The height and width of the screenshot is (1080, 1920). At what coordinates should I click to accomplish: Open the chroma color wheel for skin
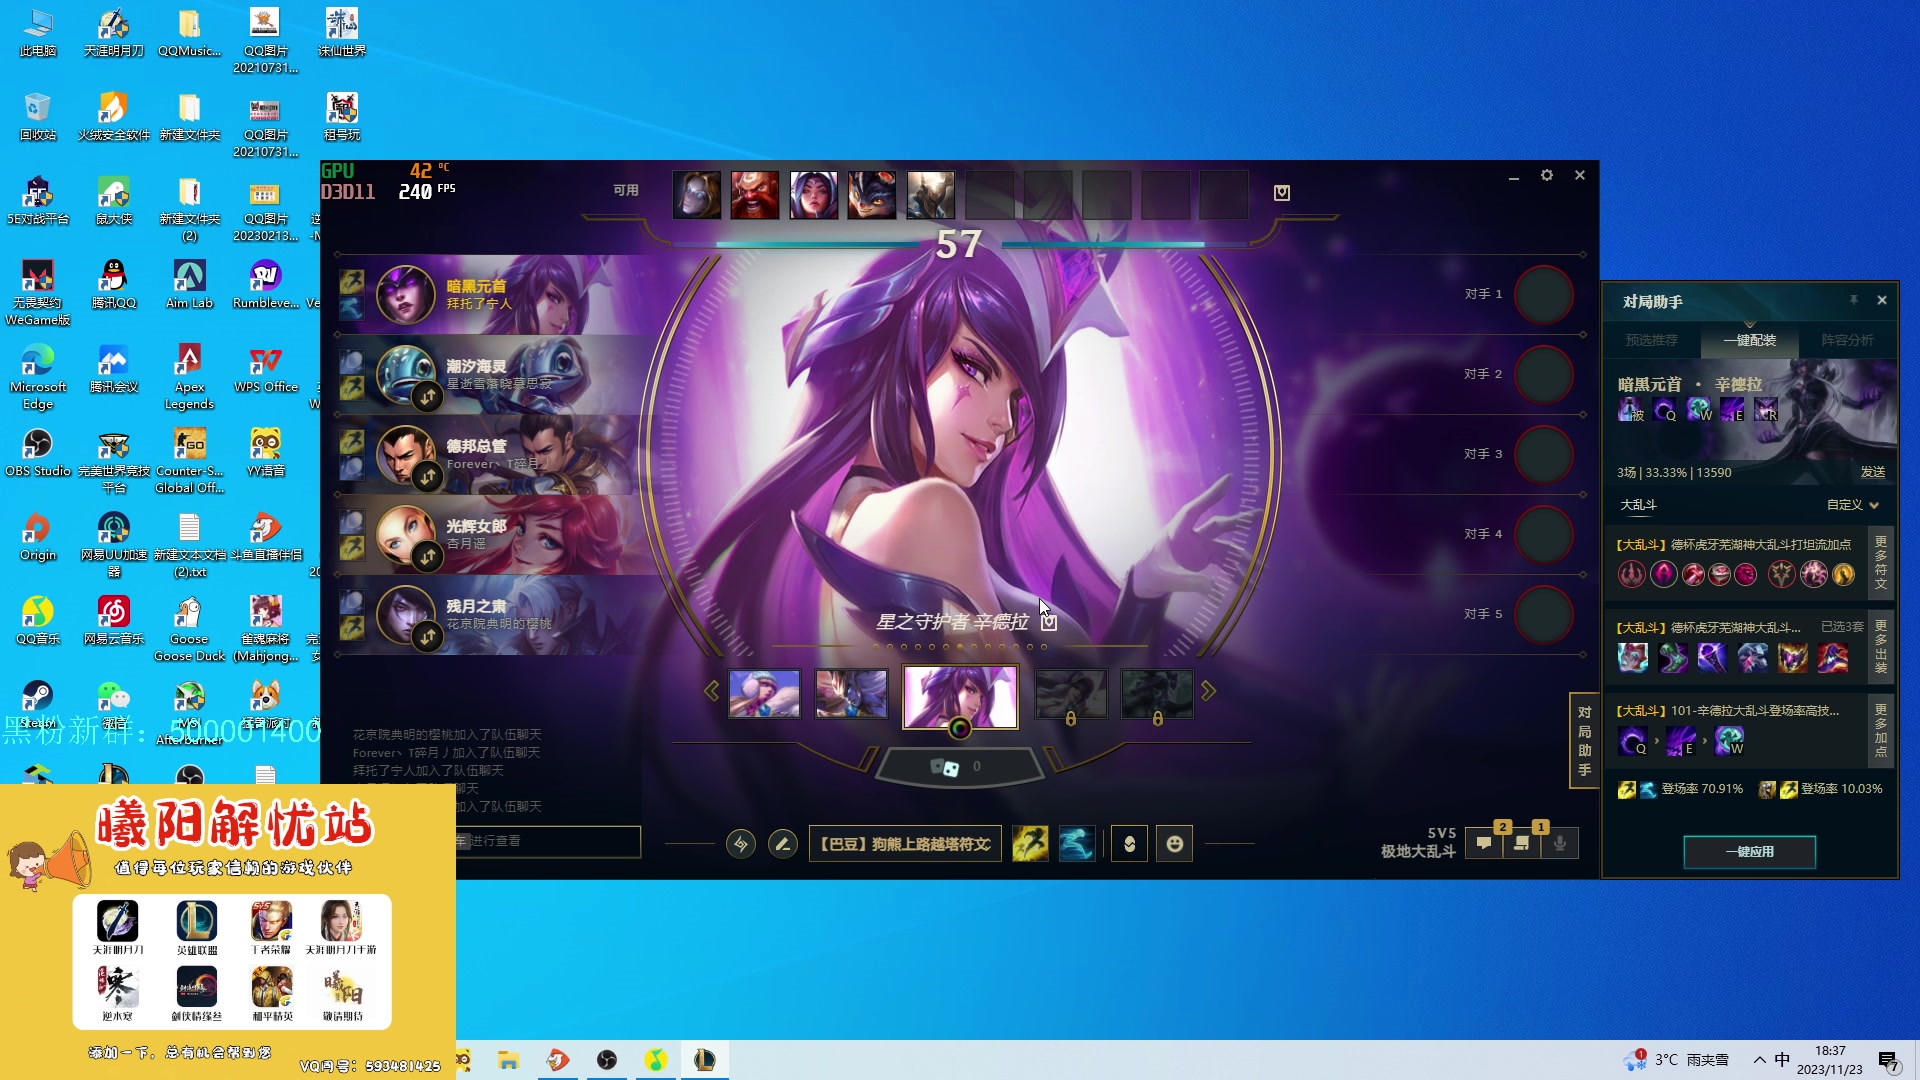click(x=960, y=728)
